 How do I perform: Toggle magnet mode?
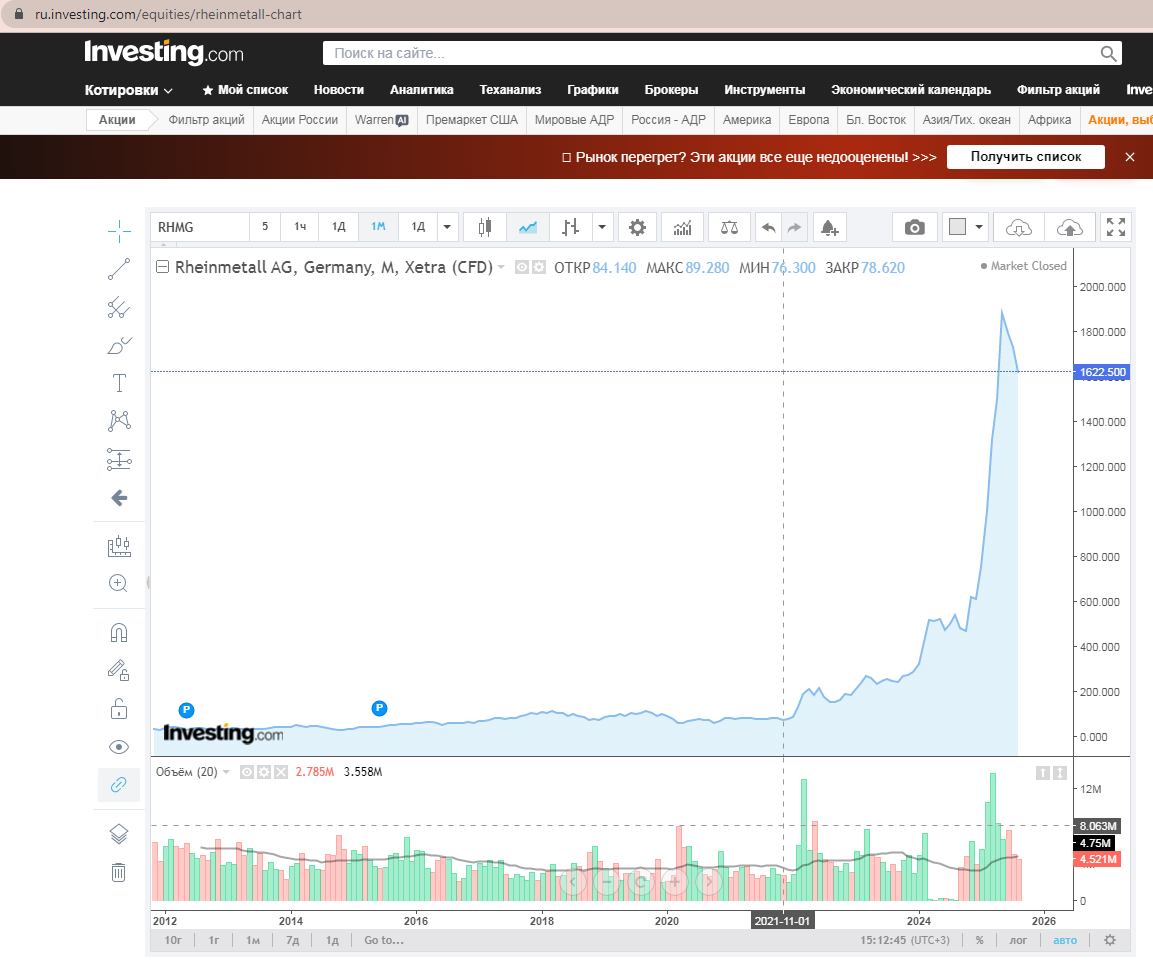click(x=118, y=632)
